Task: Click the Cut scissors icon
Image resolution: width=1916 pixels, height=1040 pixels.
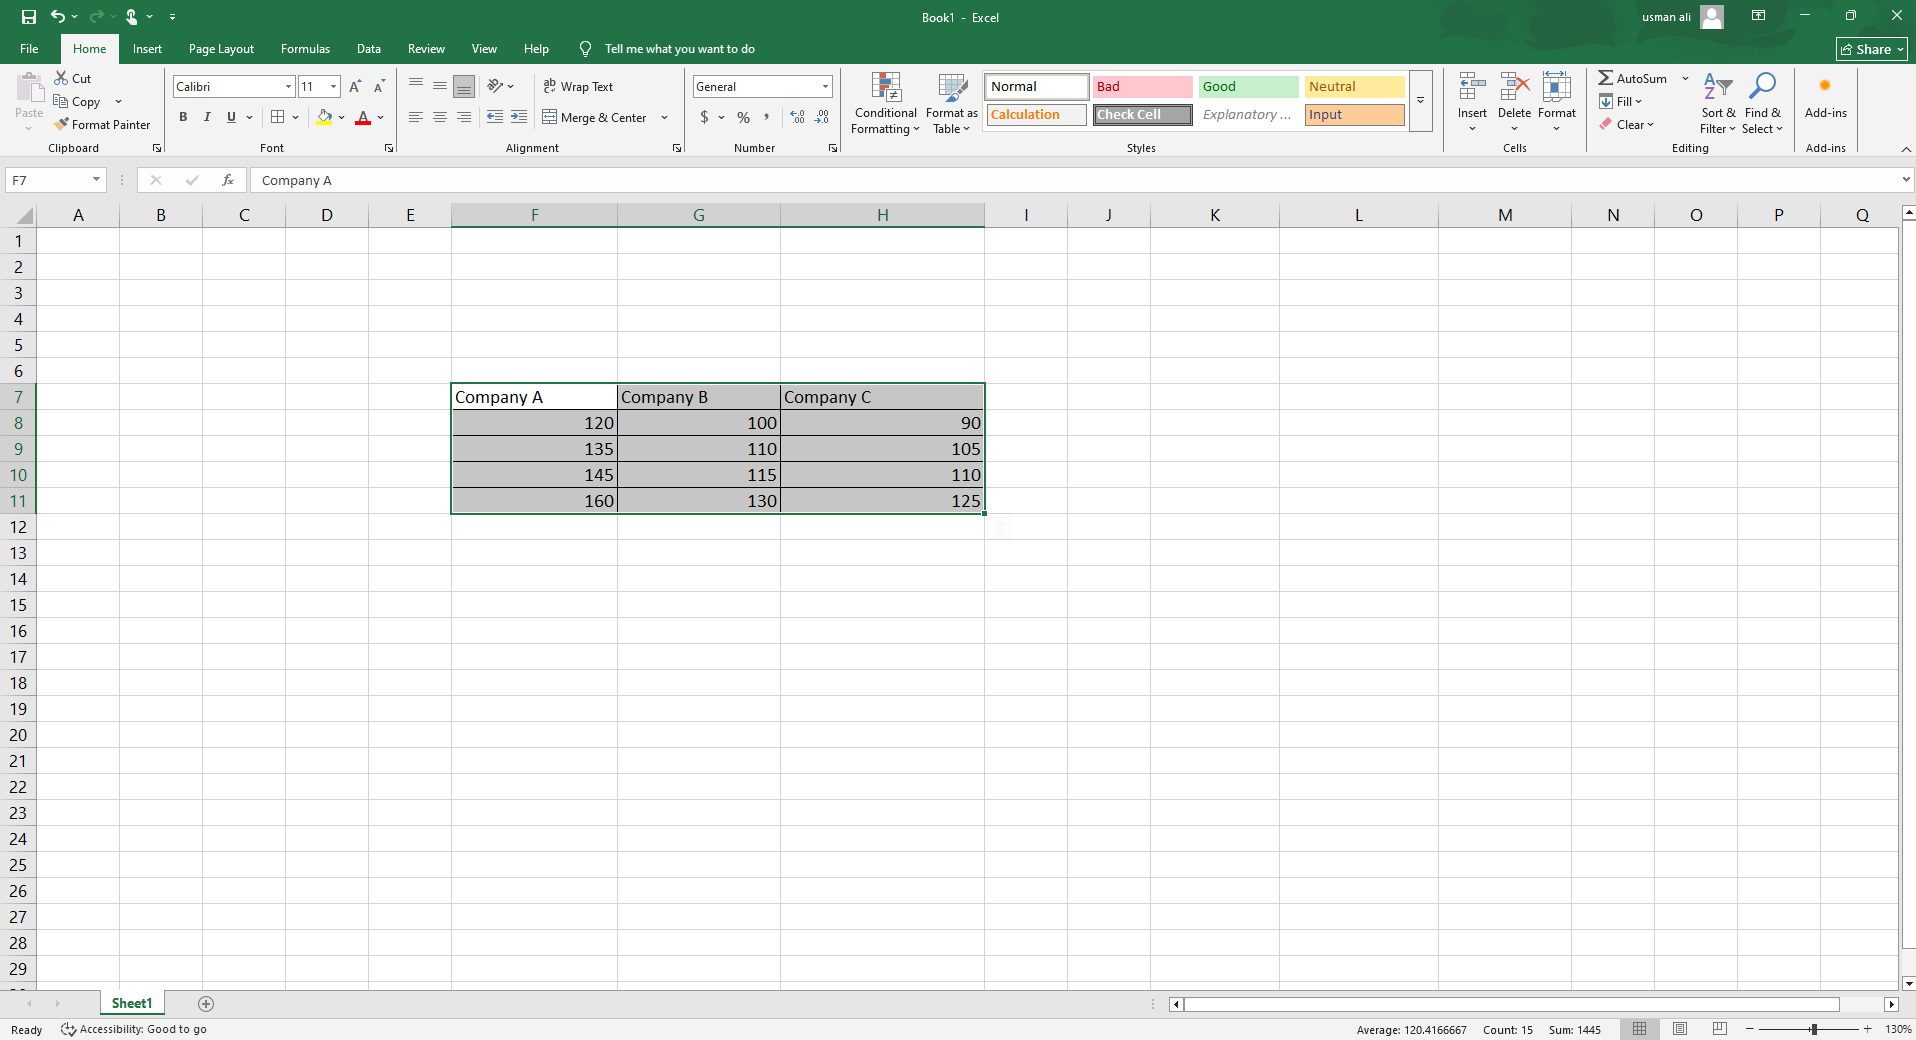Action: [61, 78]
